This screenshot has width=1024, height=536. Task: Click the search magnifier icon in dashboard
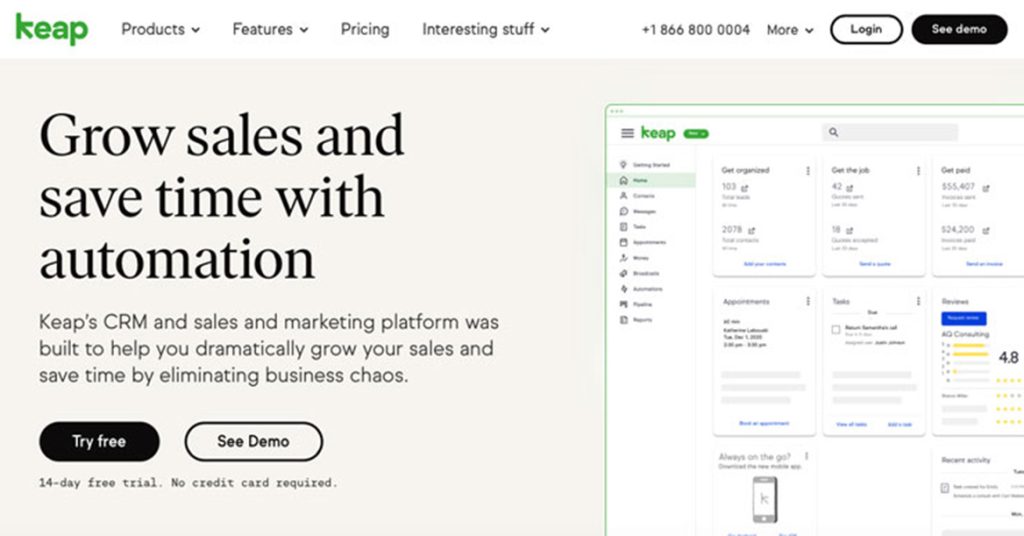point(833,133)
